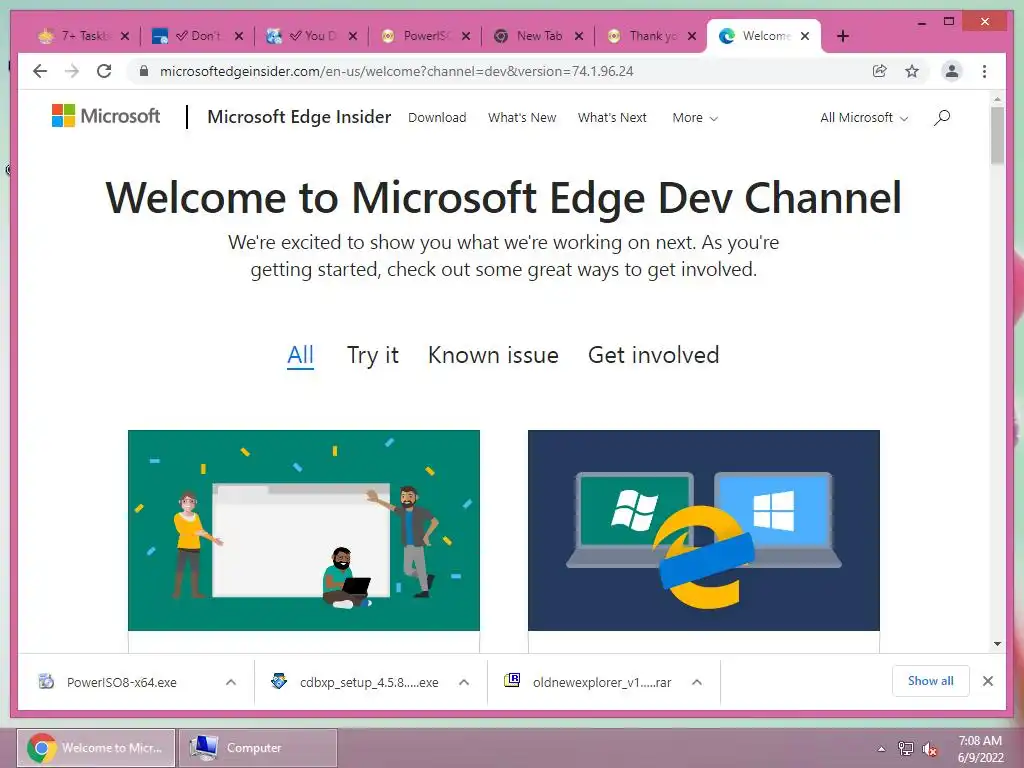Select the Known issue filter
1024x768 pixels.
(493, 355)
